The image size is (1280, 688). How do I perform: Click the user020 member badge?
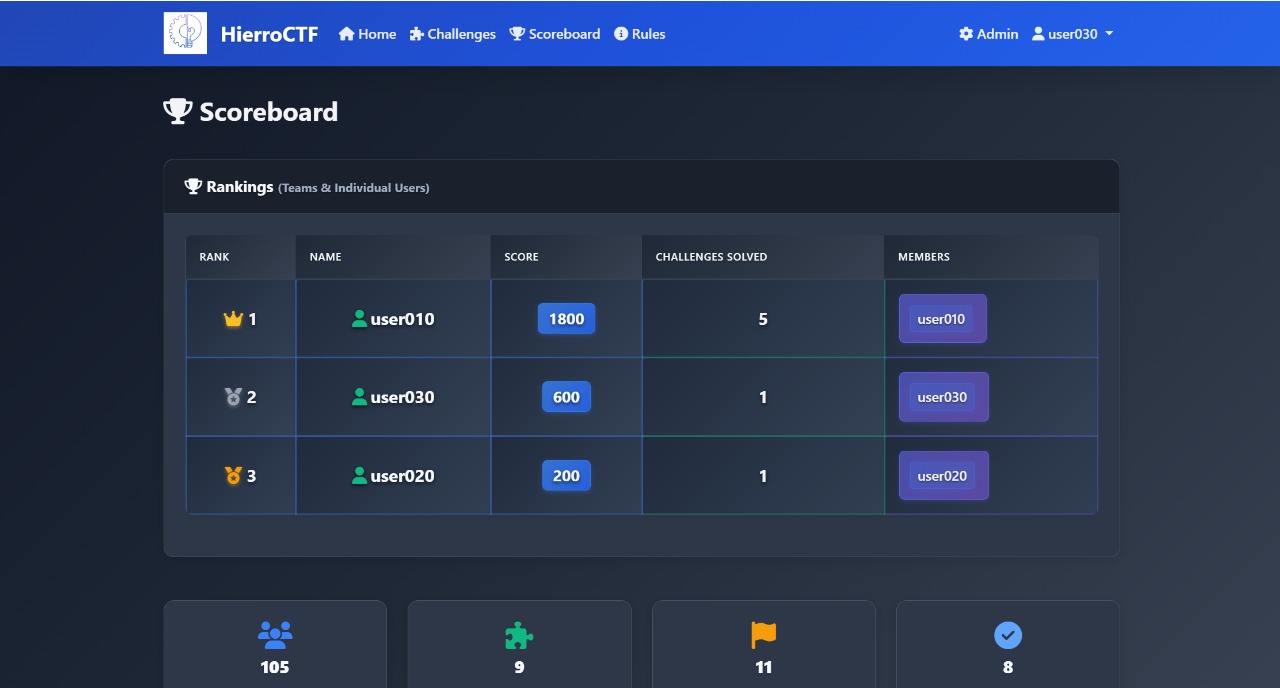tap(942, 476)
